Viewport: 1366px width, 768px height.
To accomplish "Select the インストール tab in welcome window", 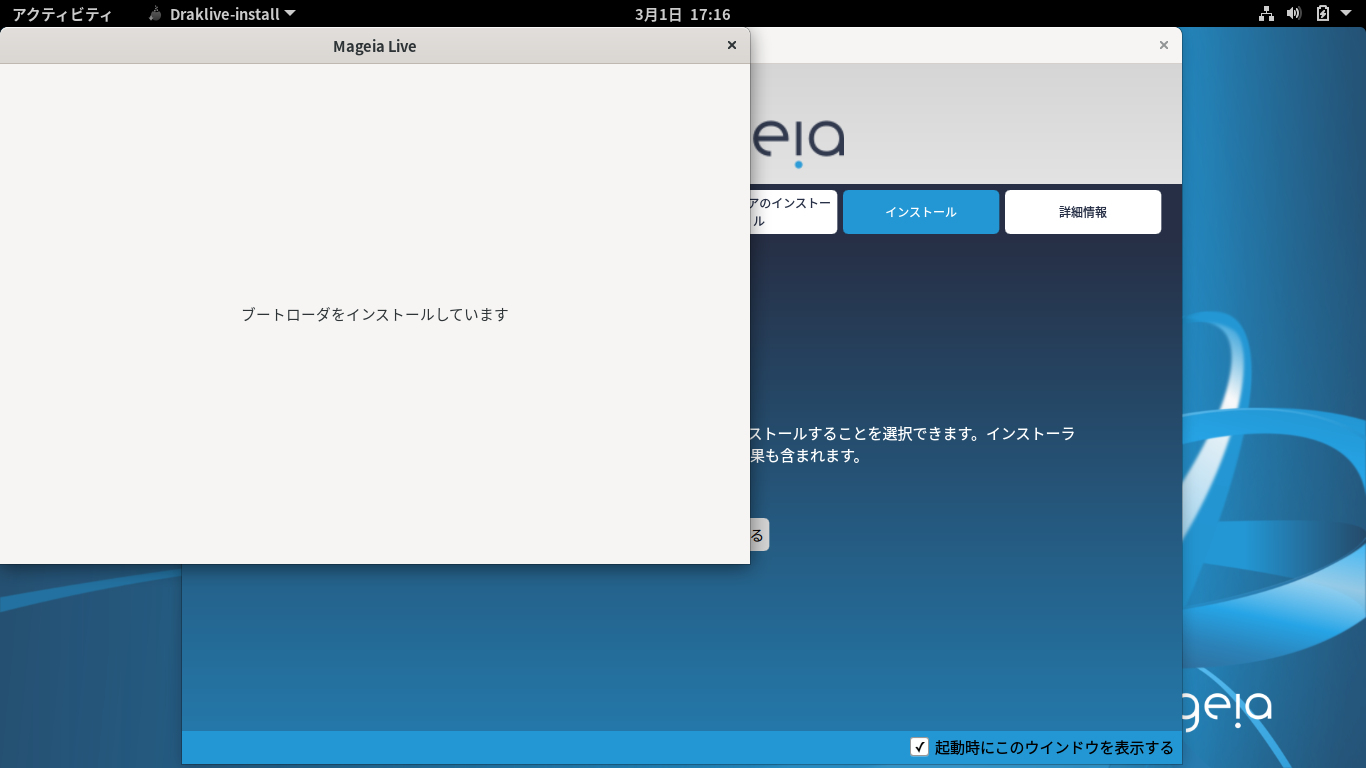I will pyautogui.click(x=921, y=212).
